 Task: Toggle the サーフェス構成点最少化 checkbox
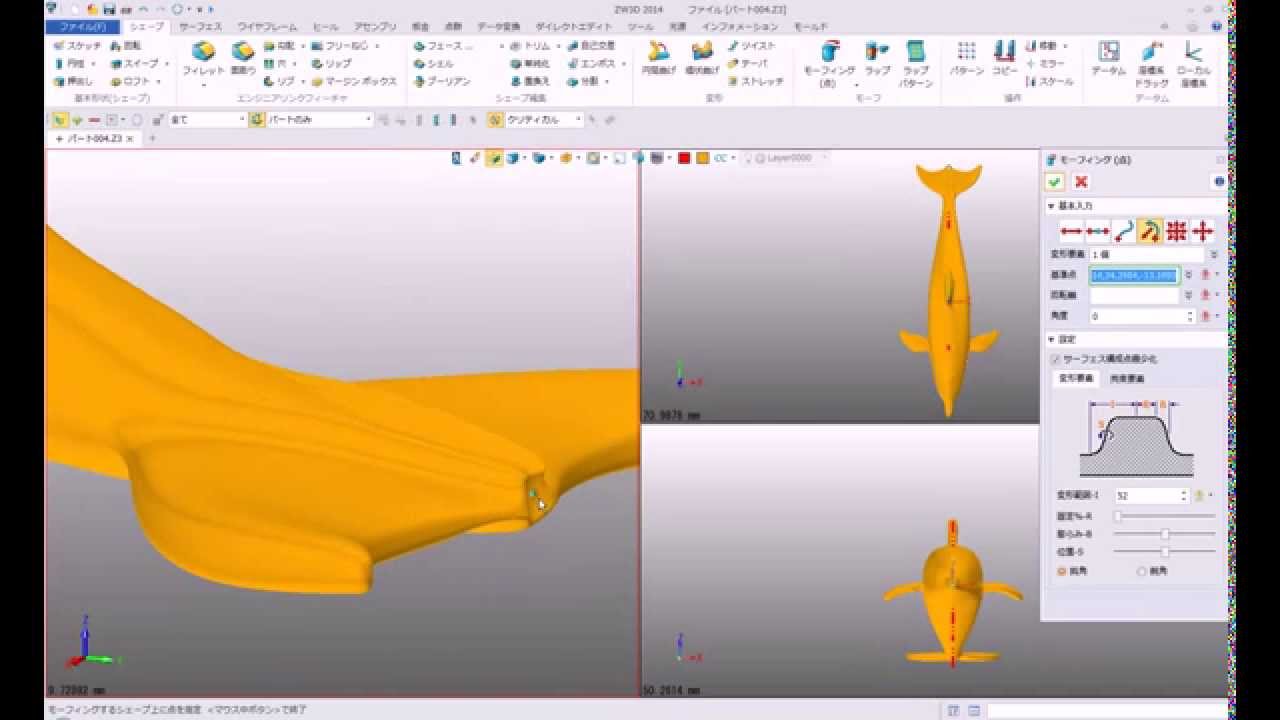1055,359
